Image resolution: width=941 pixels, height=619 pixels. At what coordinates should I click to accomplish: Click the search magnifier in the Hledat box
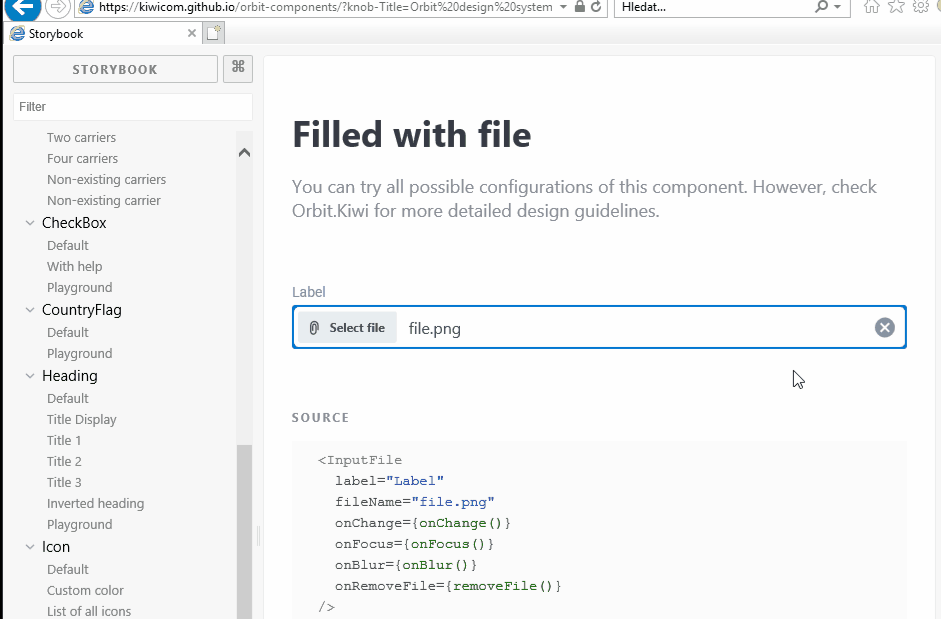click(820, 8)
